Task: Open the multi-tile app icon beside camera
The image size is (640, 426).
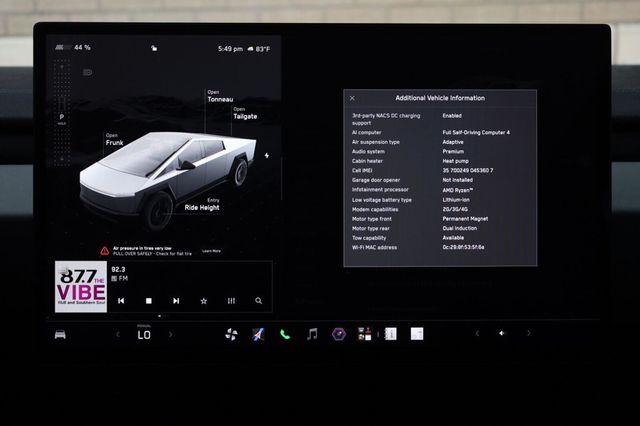Action: (x=364, y=334)
